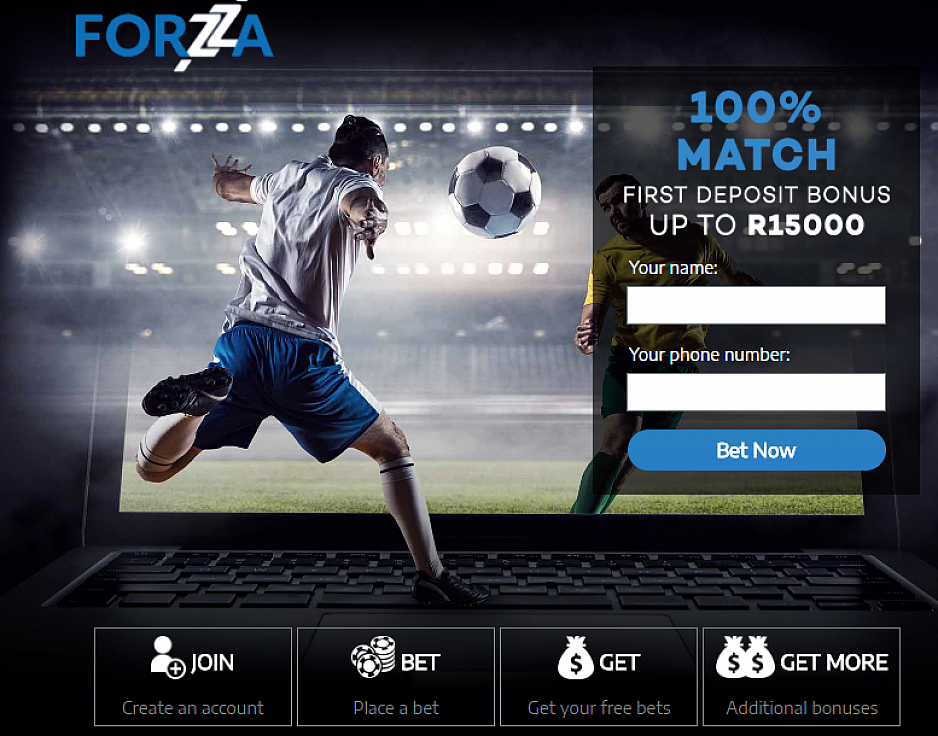The height and width of the screenshot is (736, 938).
Task: Click the single money bag Get icon
Action: point(575,658)
